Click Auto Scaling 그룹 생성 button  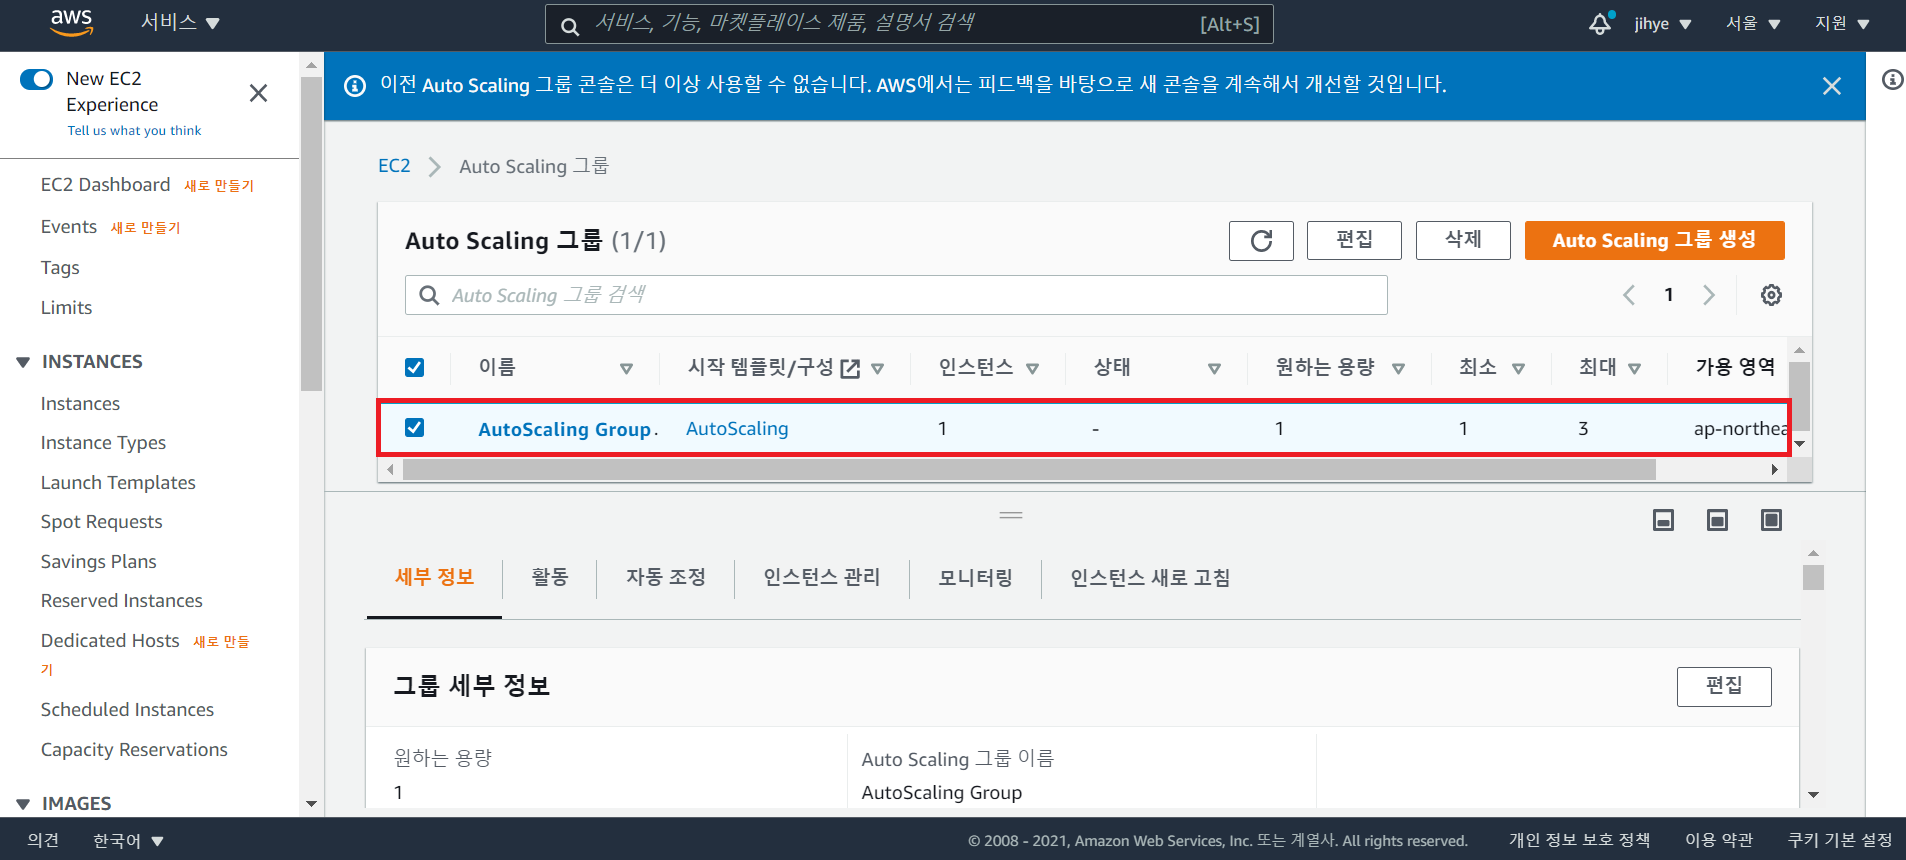(x=1654, y=240)
